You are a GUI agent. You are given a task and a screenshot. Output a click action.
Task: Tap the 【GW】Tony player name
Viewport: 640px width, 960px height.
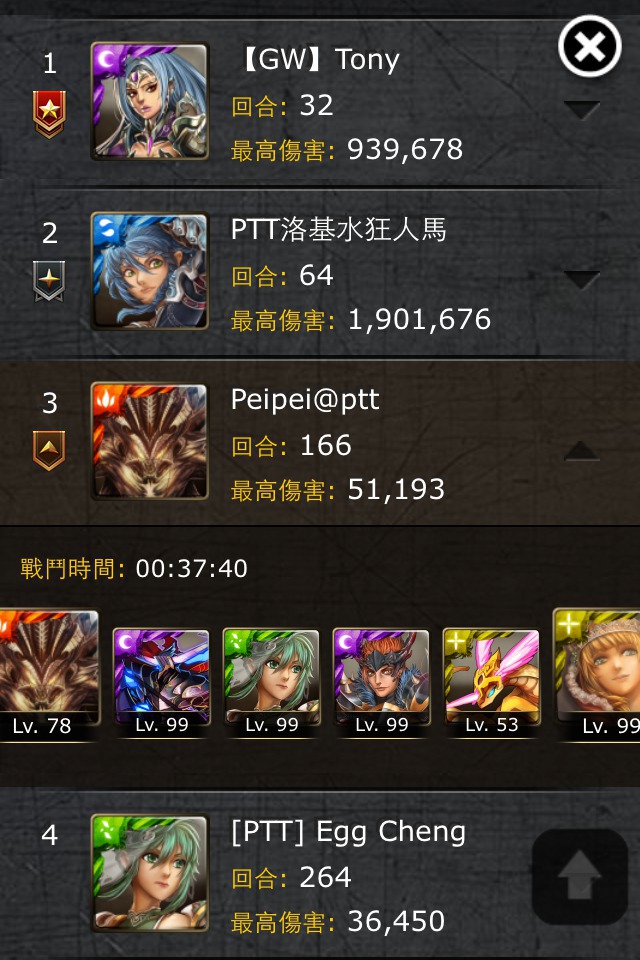click(318, 60)
